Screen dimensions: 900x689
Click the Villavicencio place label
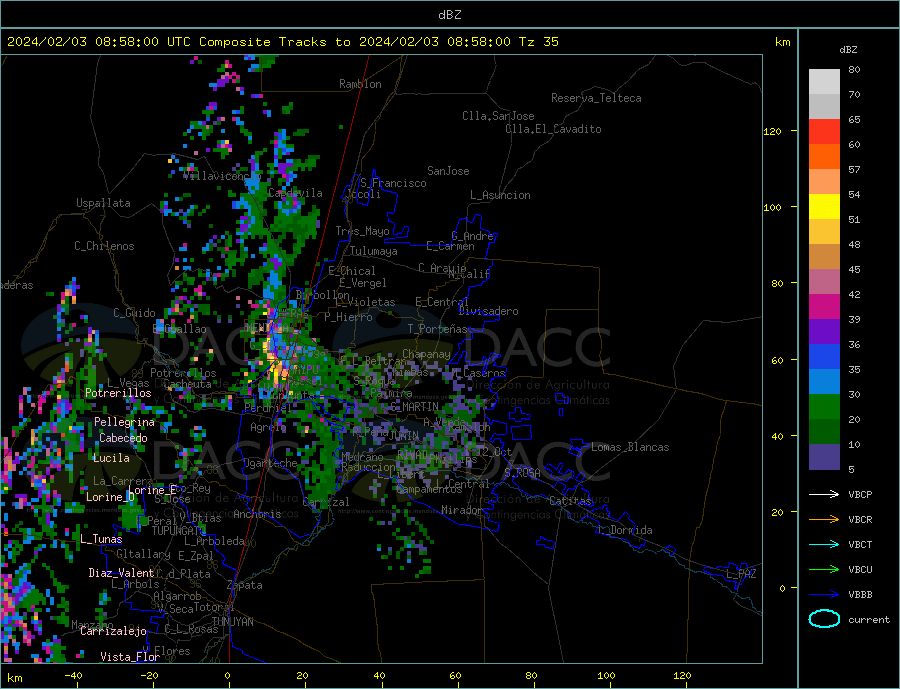222,176
